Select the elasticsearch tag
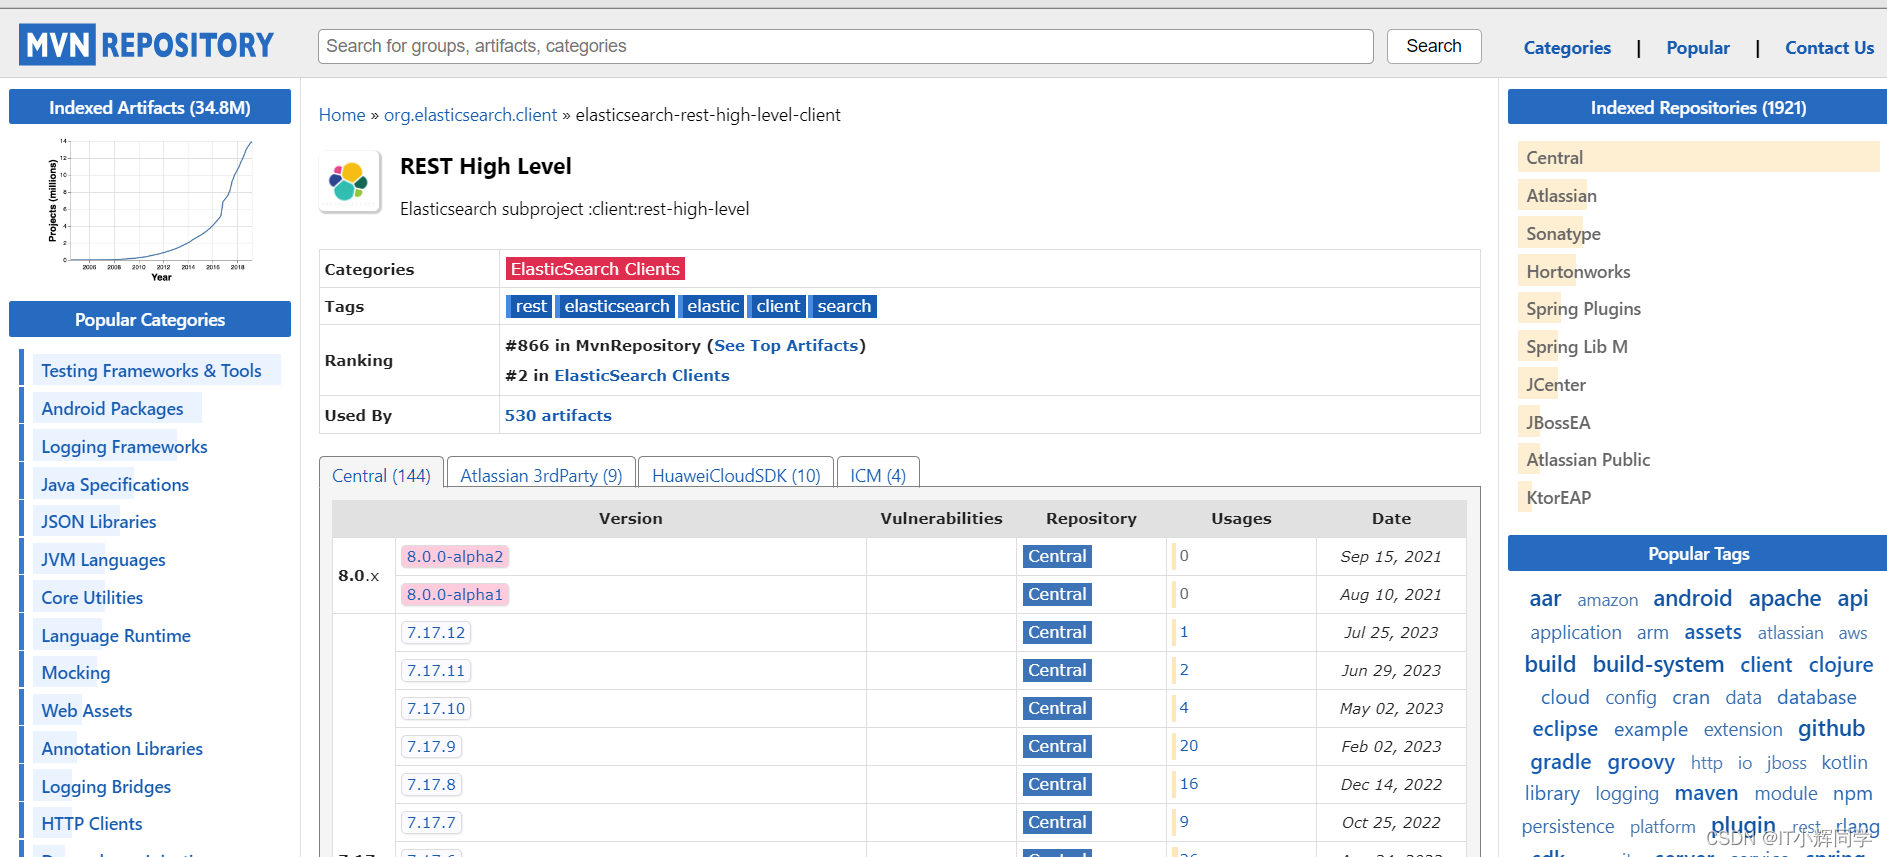Image resolution: width=1887 pixels, height=857 pixels. [x=616, y=306]
